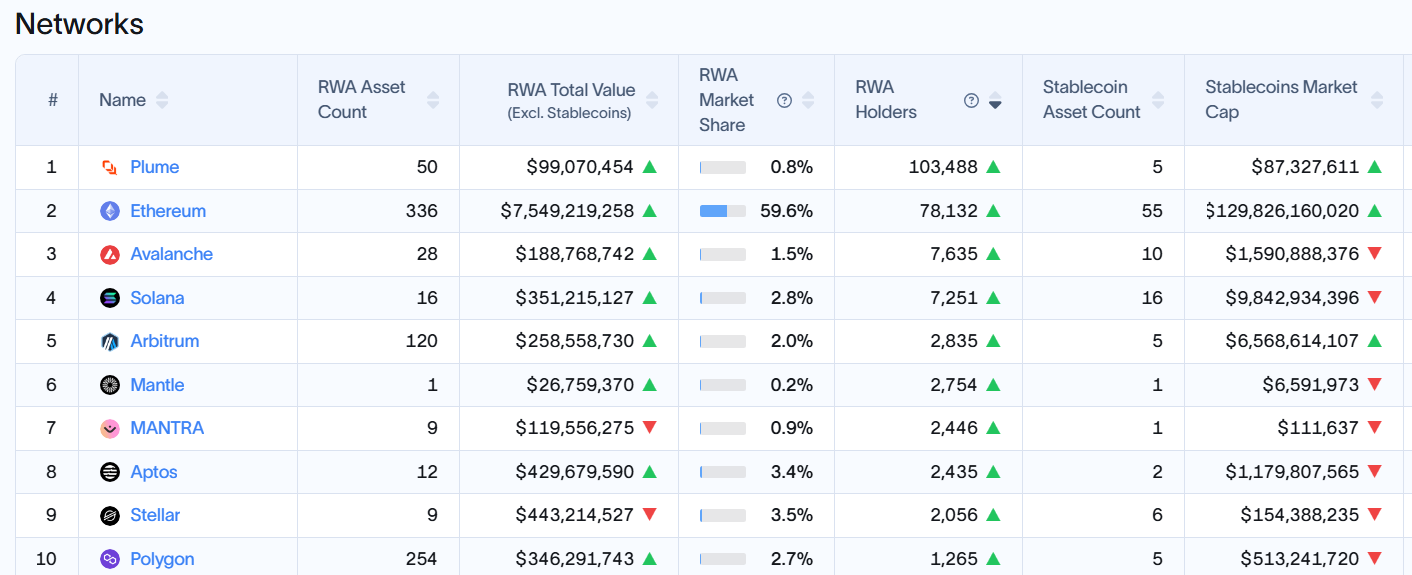This screenshot has height=575, width=1412.
Task: Sort by Stablecoins Market Cap column
Action: [x=1377, y=100]
